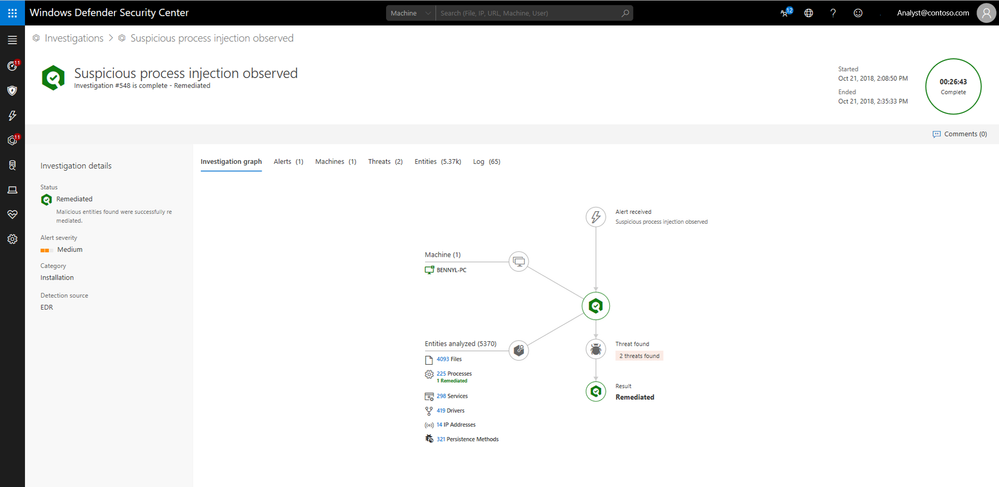Click the feedback smiley icon
Image resolution: width=999 pixels, height=487 pixels.
(858, 13)
